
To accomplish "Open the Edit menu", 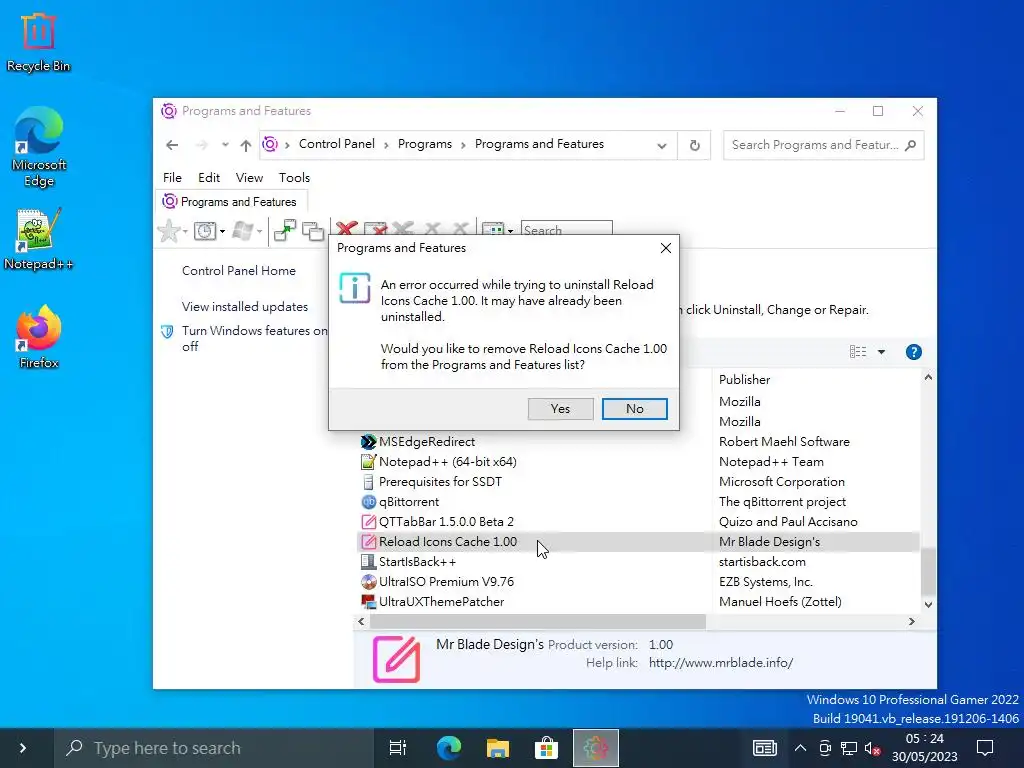I will coord(209,178).
